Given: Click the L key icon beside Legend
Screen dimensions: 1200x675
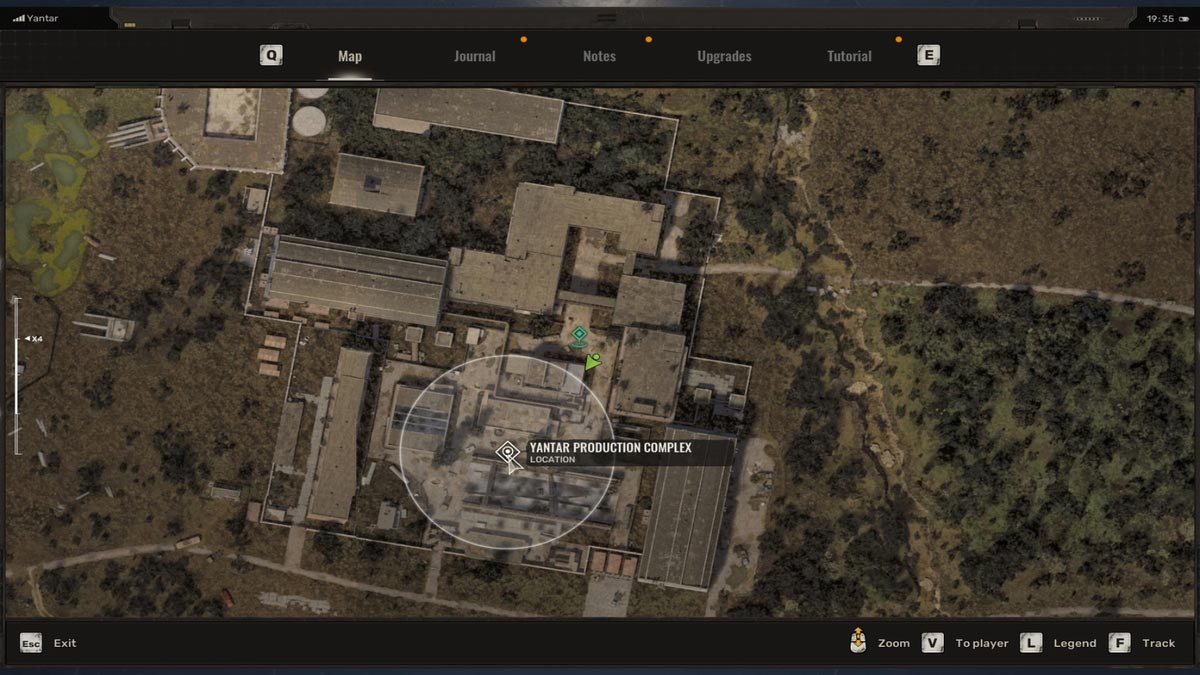Looking at the screenshot, I should [x=1030, y=643].
